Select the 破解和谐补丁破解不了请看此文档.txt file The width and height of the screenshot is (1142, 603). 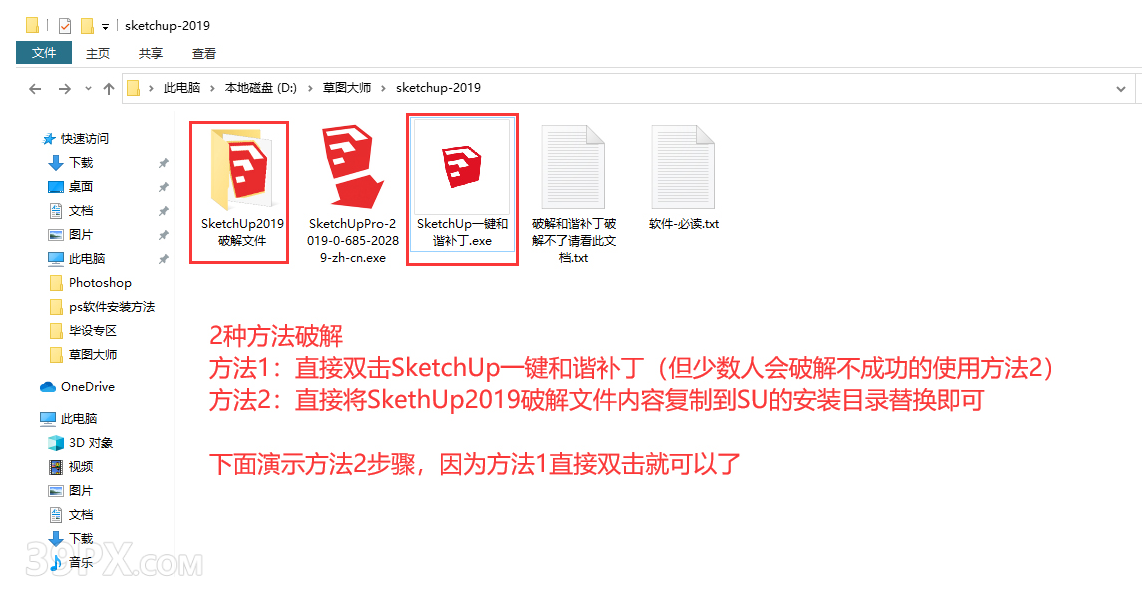tap(574, 194)
